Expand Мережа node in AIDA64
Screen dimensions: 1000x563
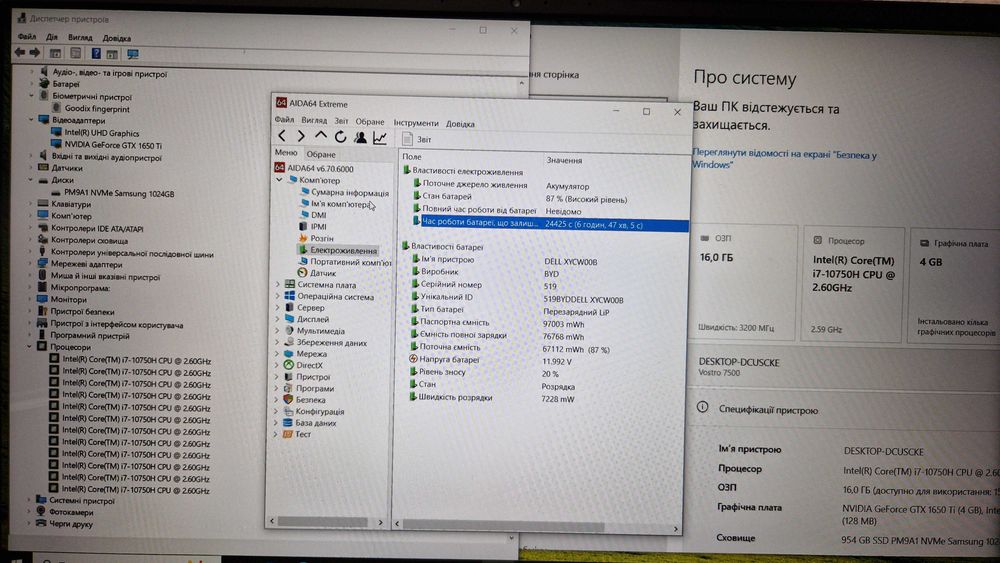pos(277,354)
